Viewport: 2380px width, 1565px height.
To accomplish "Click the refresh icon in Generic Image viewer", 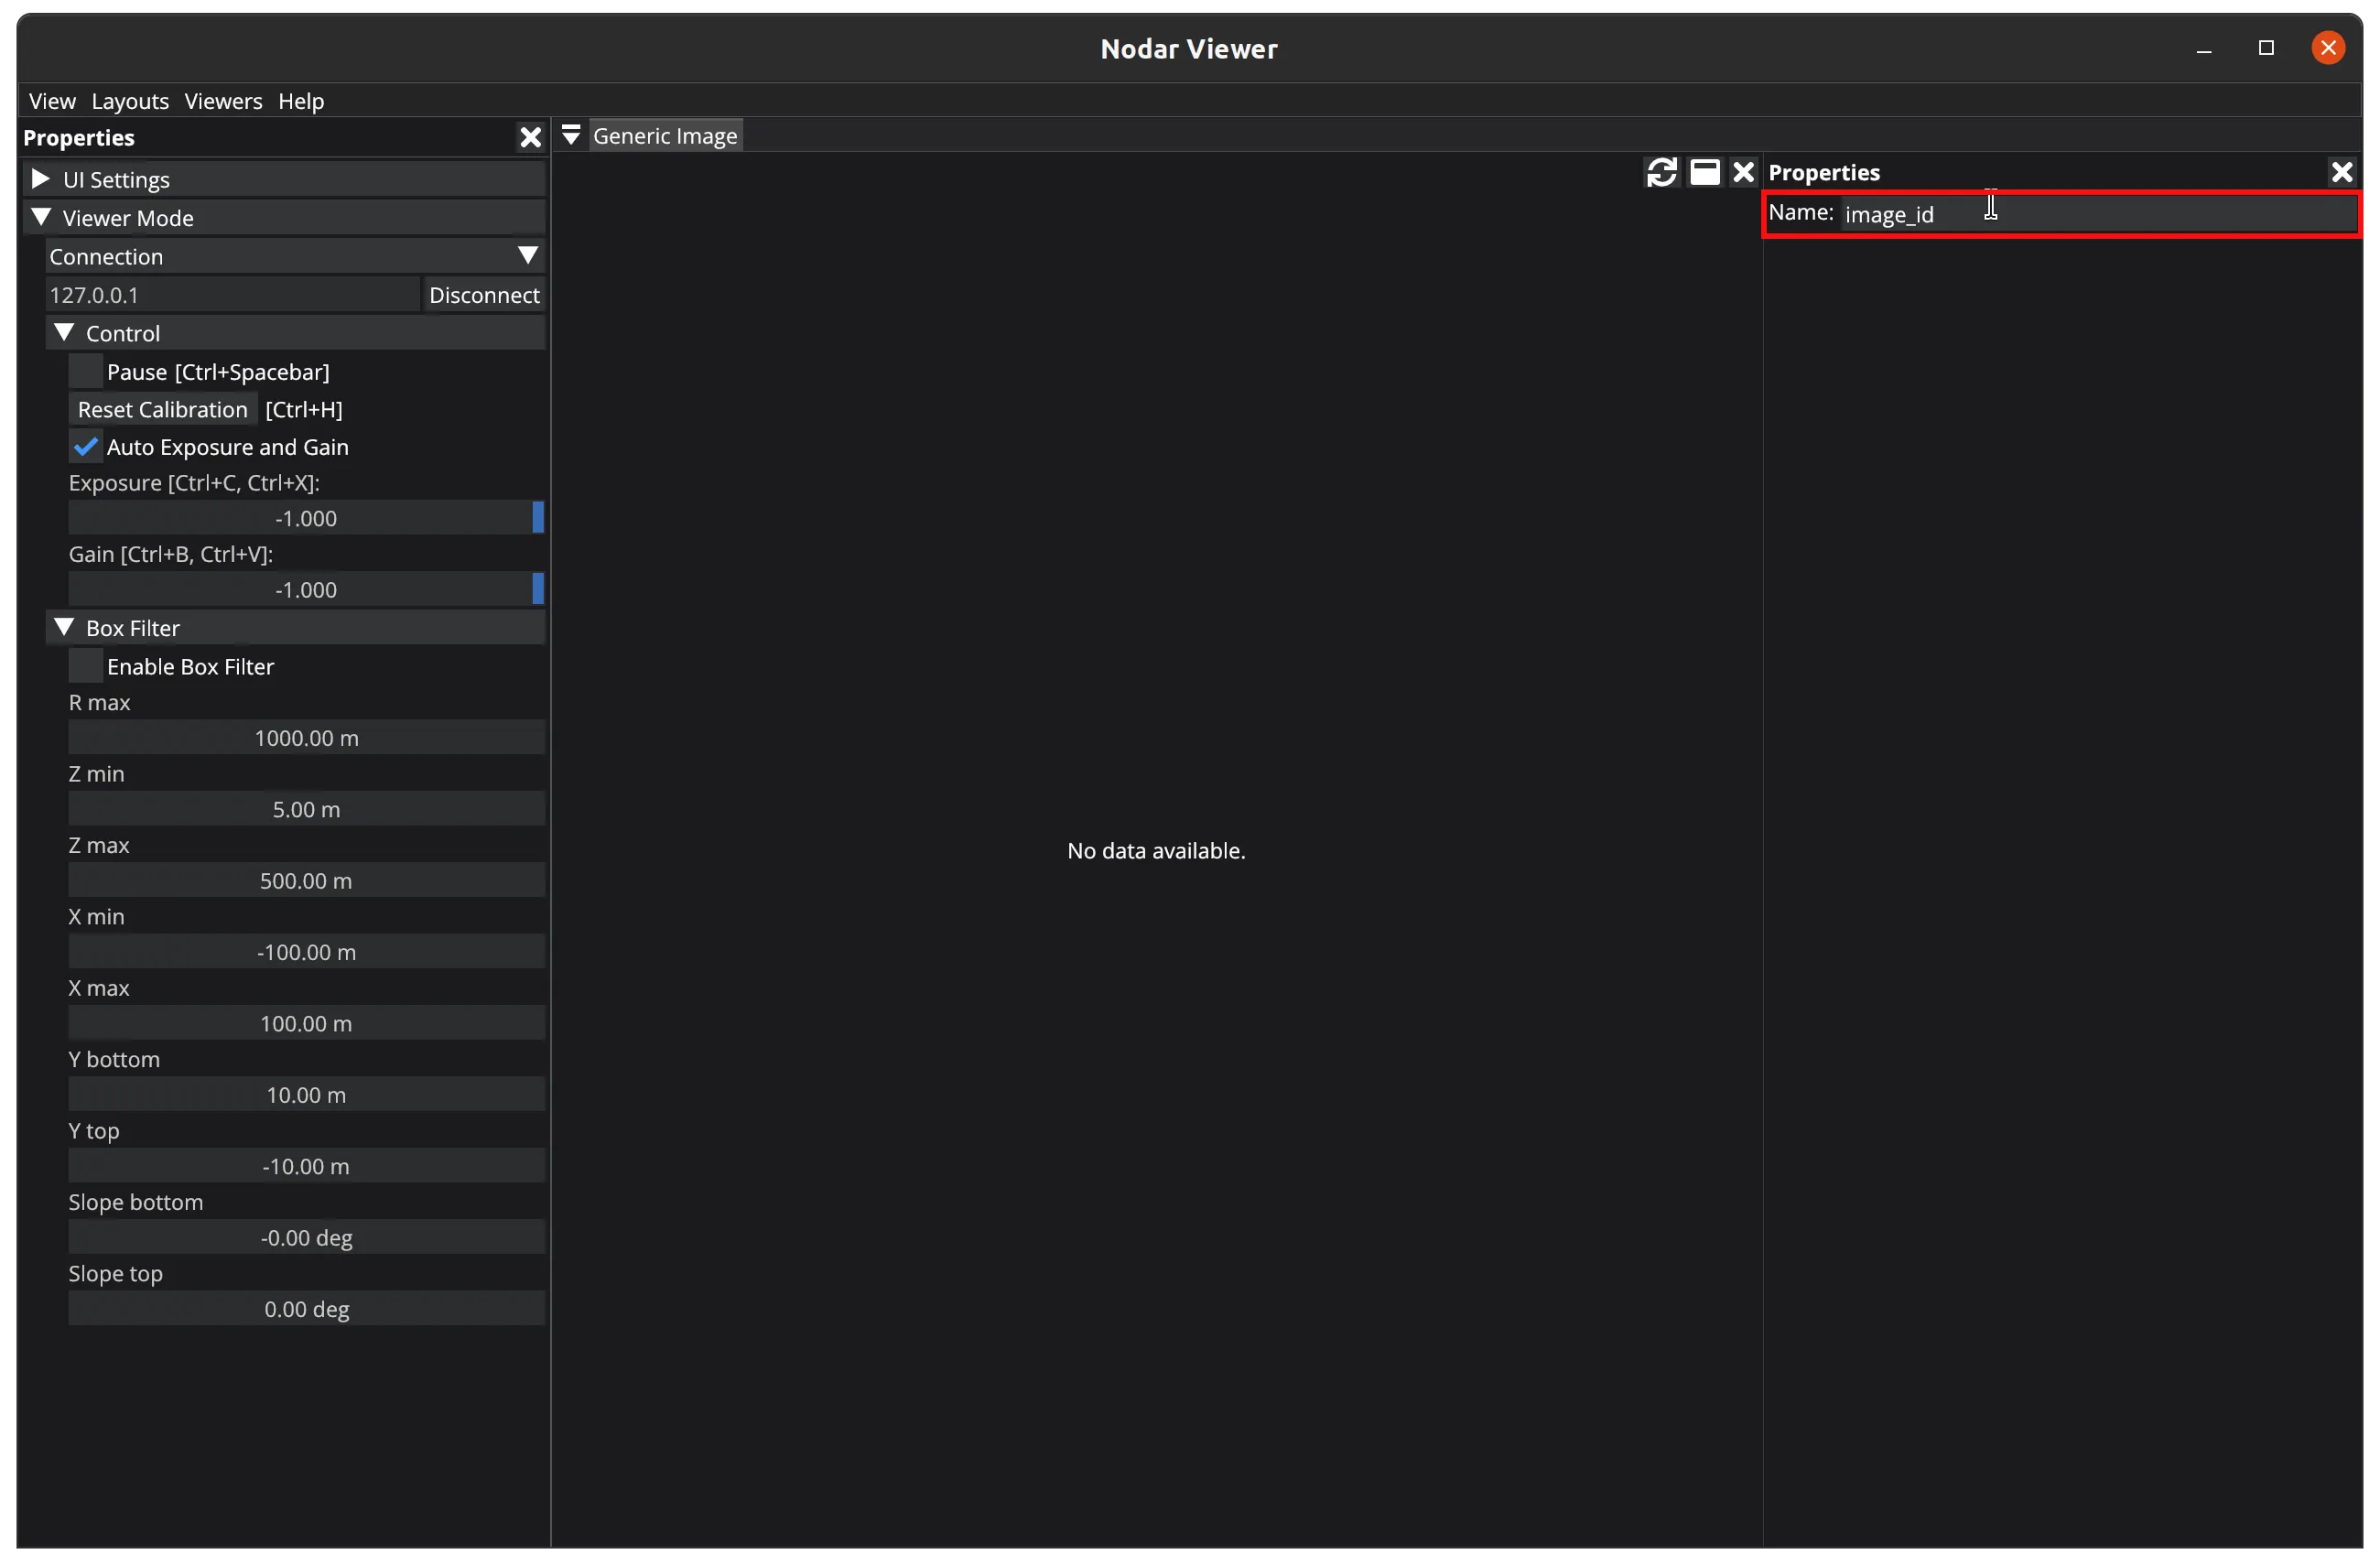I will [x=1661, y=172].
